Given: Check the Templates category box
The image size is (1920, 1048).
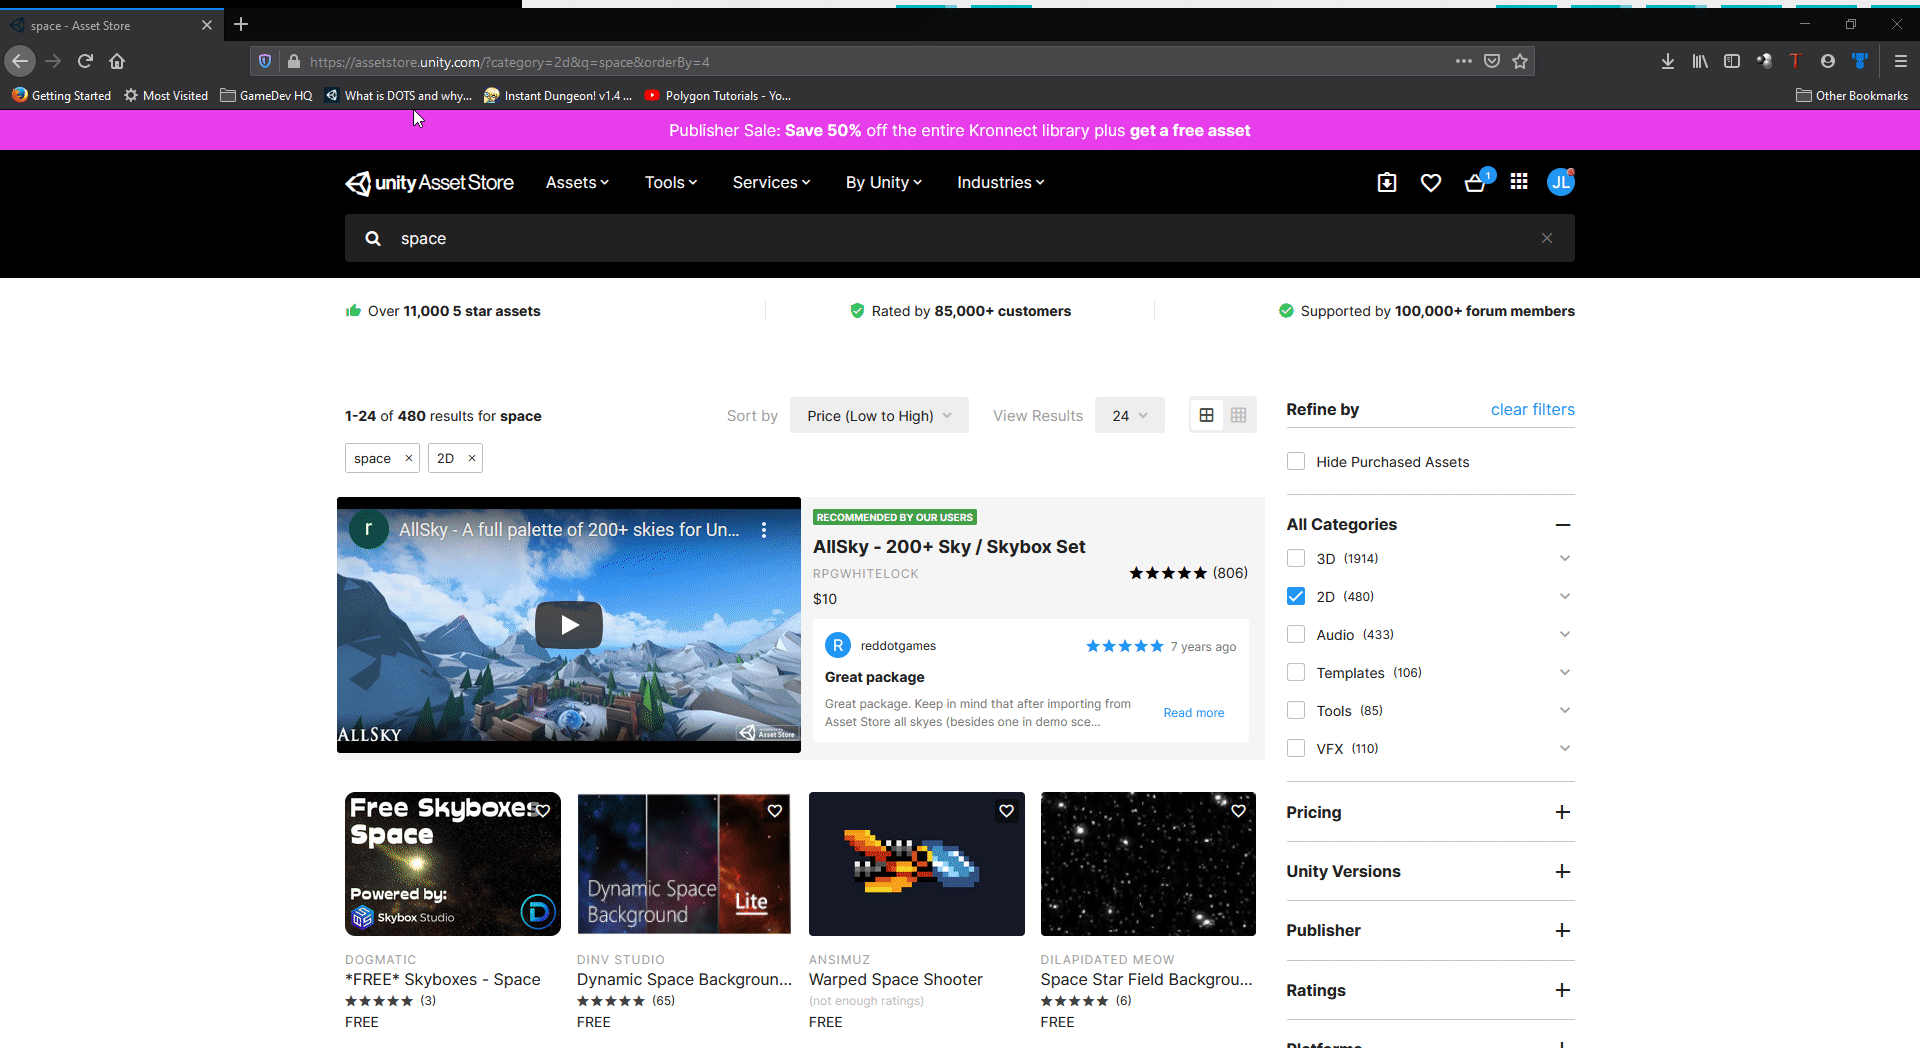Looking at the screenshot, I should [x=1296, y=672].
